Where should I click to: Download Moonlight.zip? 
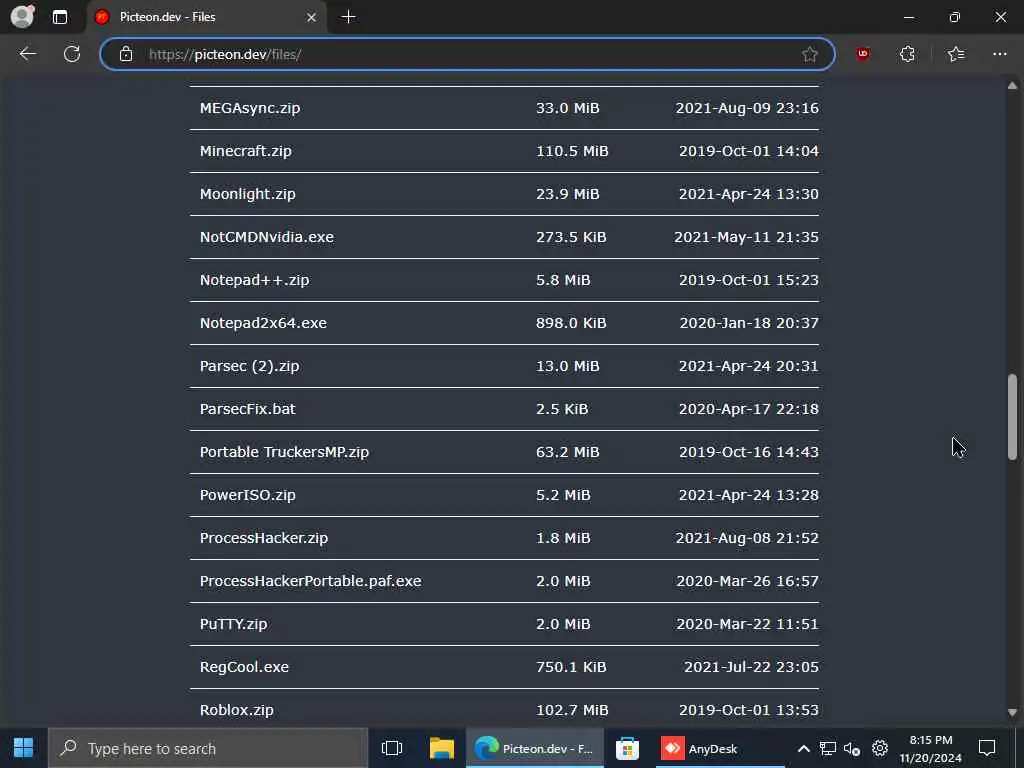[248, 194]
